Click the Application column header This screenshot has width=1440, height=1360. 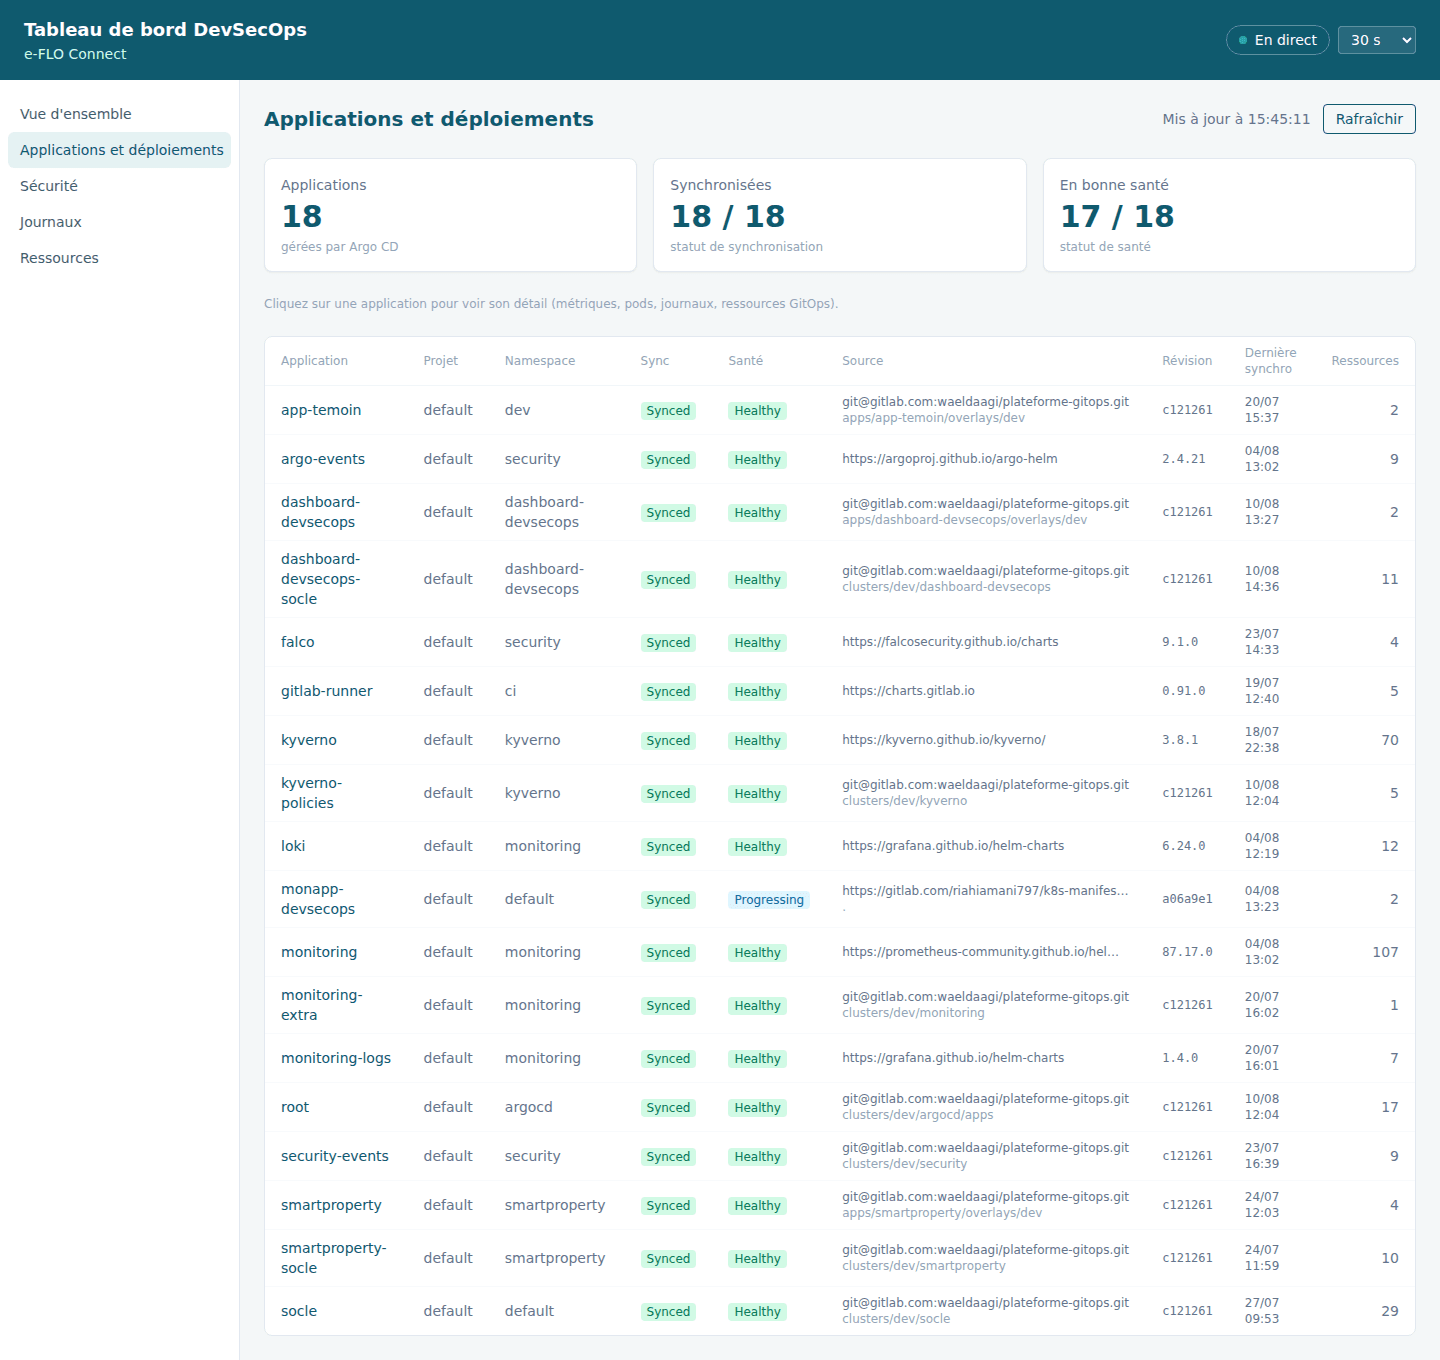pos(314,361)
